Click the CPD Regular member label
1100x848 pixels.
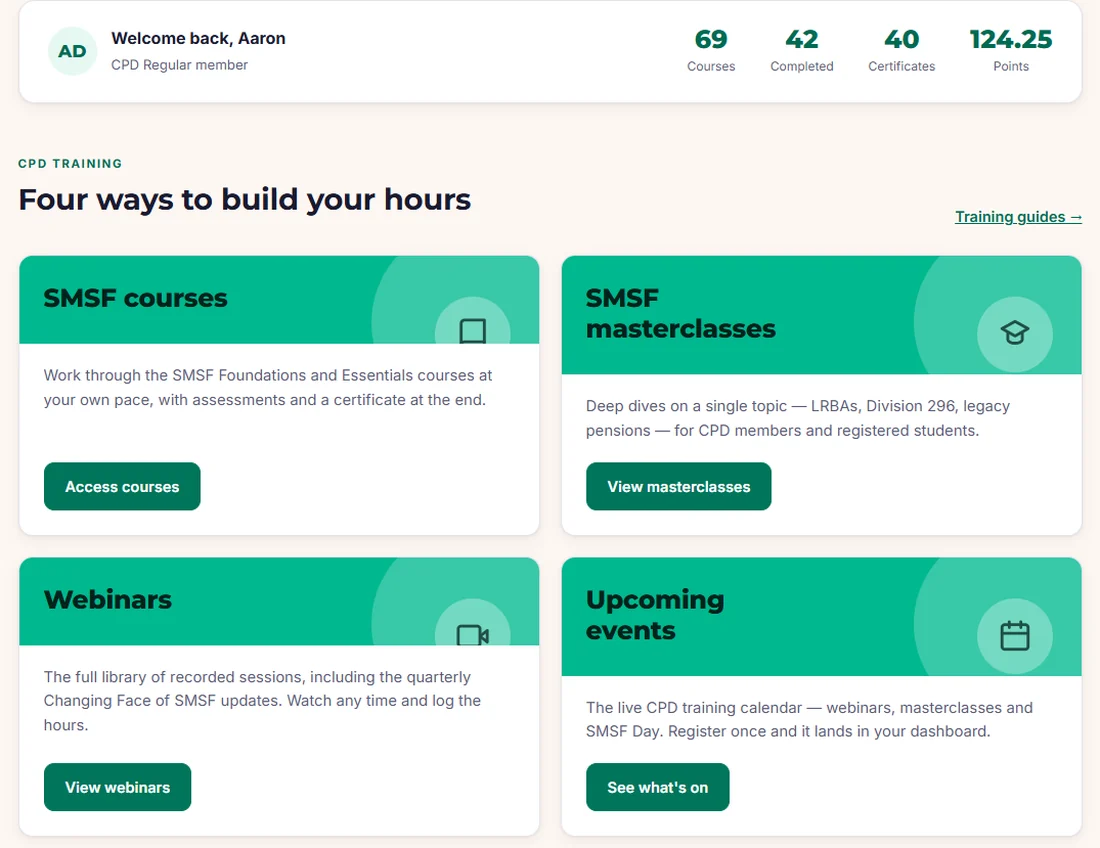180,65
